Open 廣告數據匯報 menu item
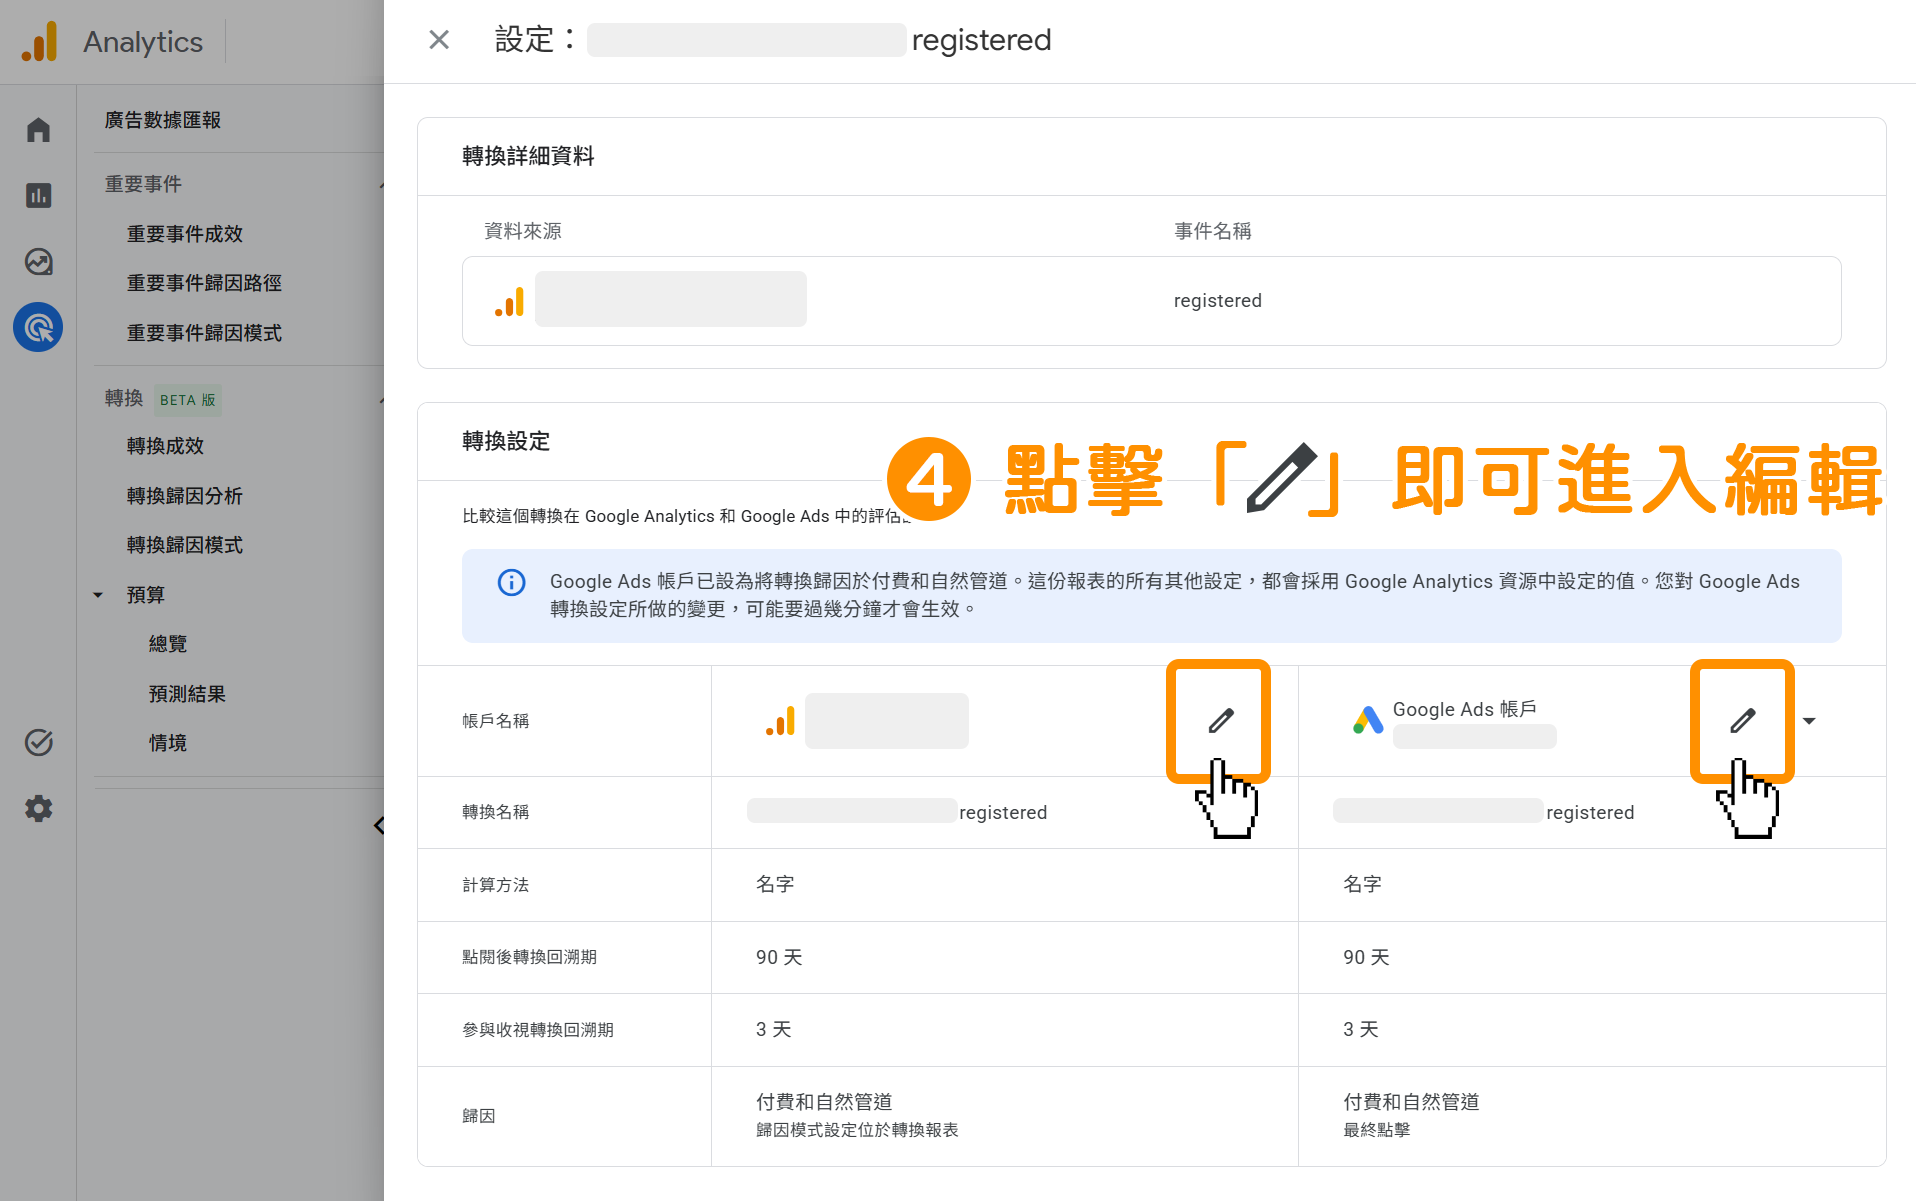Screen dimensions: 1916x1201 (x=163, y=120)
